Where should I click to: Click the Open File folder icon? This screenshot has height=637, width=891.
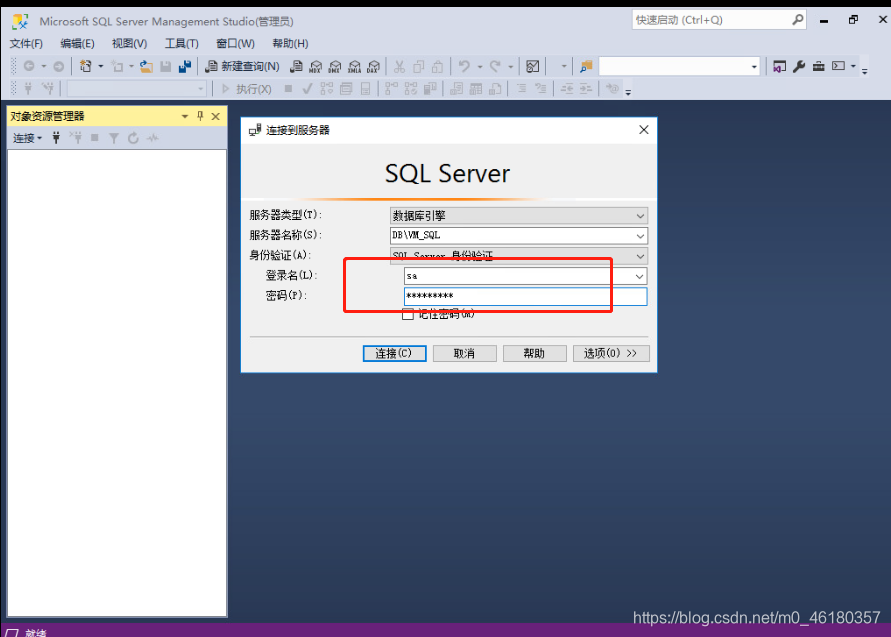click(x=146, y=66)
